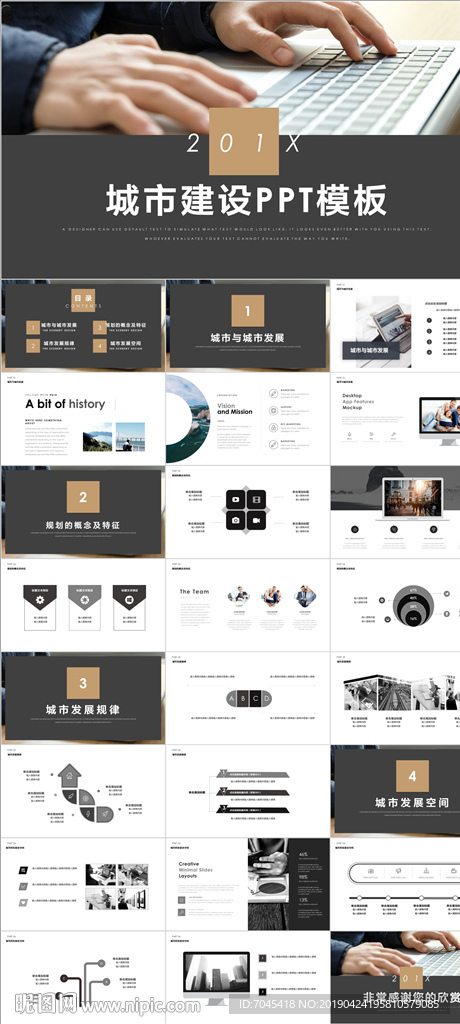The width and height of the screenshot is (460, 1024).
Task: Click the camera icon in the four-icon slide
Action: coord(237,520)
